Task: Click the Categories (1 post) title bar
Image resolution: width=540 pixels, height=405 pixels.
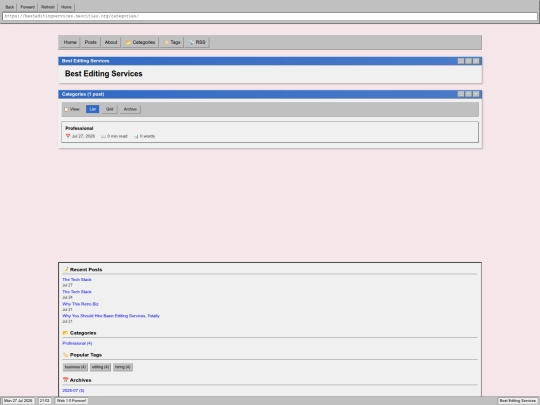Action: pos(270,94)
